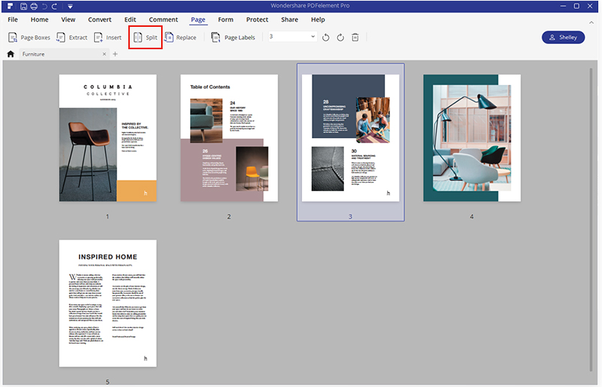The height and width of the screenshot is (387, 602).
Task: Select page 1 Columbia Collective thumbnail
Action: point(108,138)
